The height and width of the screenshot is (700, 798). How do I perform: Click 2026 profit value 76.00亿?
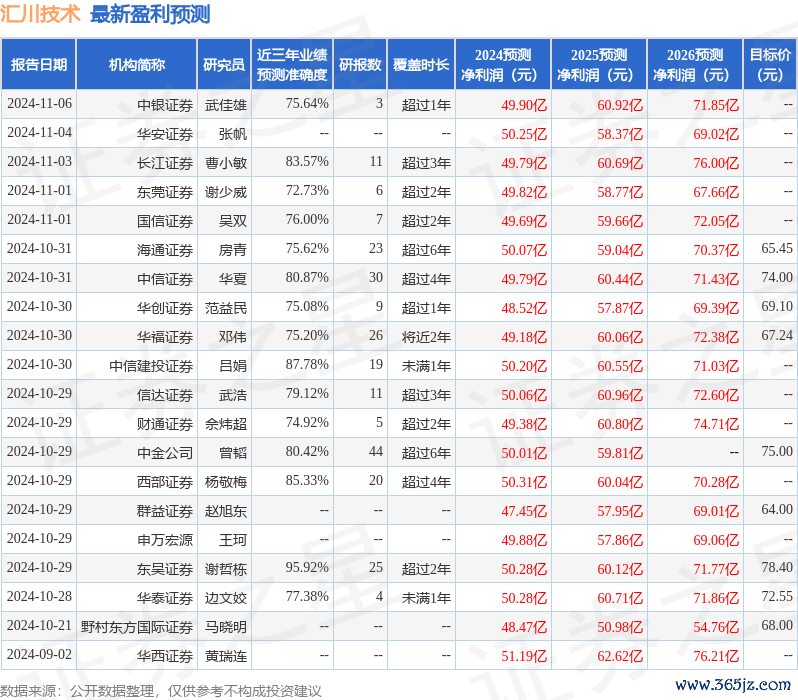coord(716,163)
